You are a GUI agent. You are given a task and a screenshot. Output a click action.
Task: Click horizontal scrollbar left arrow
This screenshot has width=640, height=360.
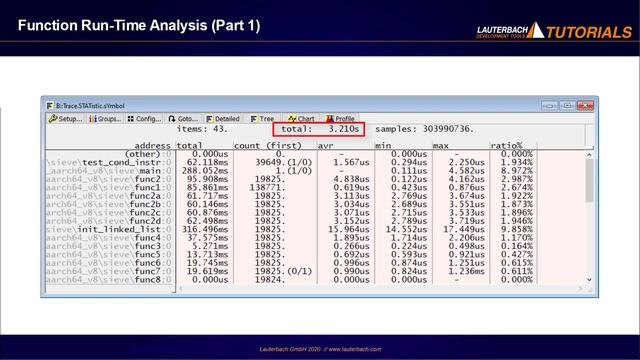point(180,288)
